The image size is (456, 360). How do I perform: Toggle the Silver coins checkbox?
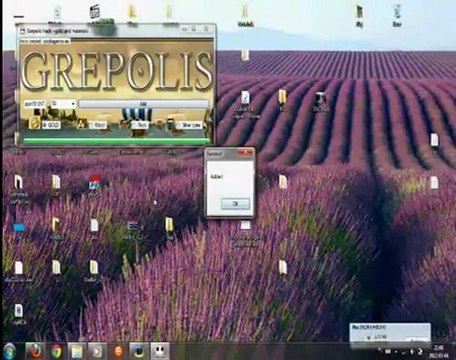coord(189,125)
